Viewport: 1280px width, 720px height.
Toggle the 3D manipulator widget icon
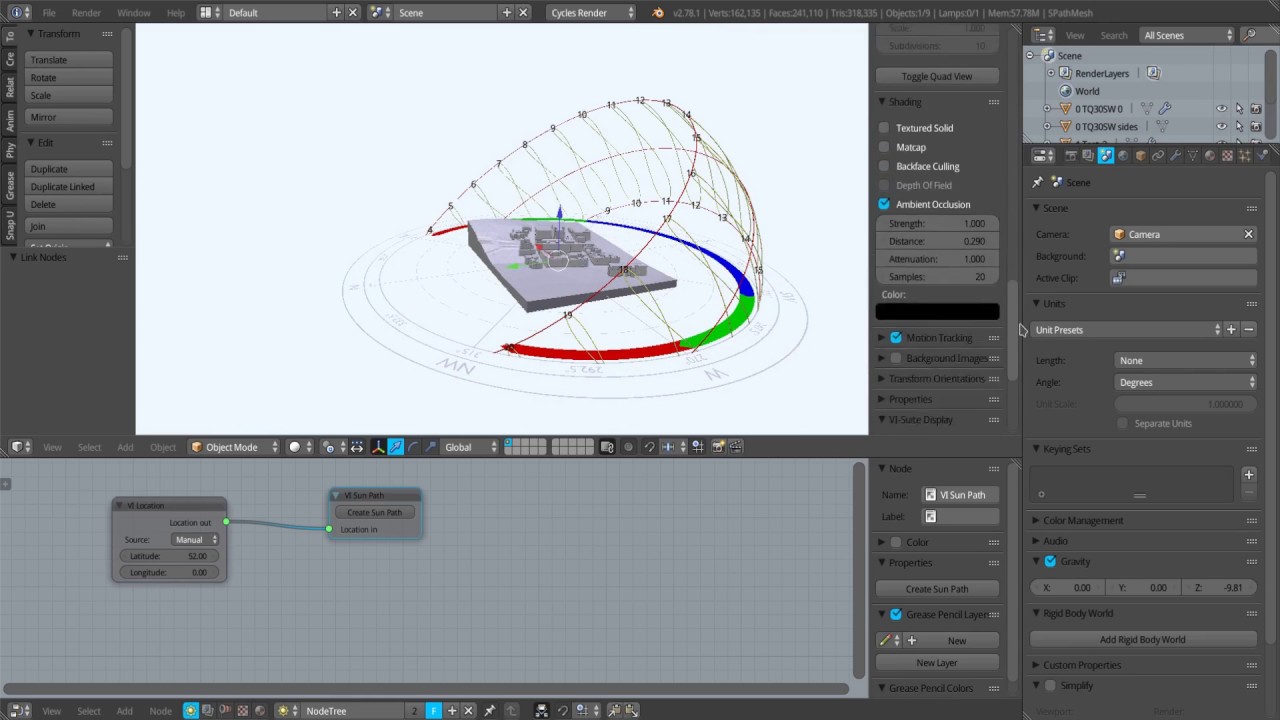tap(378, 447)
